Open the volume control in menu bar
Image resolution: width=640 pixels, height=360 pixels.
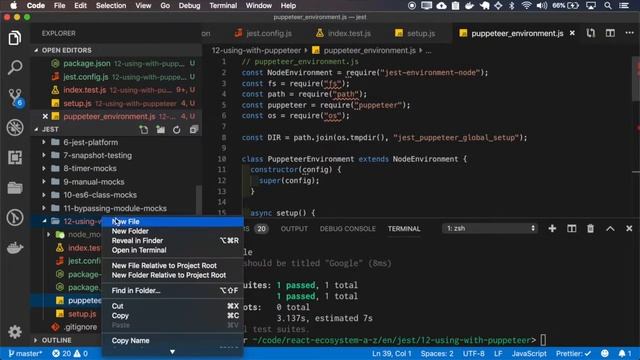pos(542,6)
